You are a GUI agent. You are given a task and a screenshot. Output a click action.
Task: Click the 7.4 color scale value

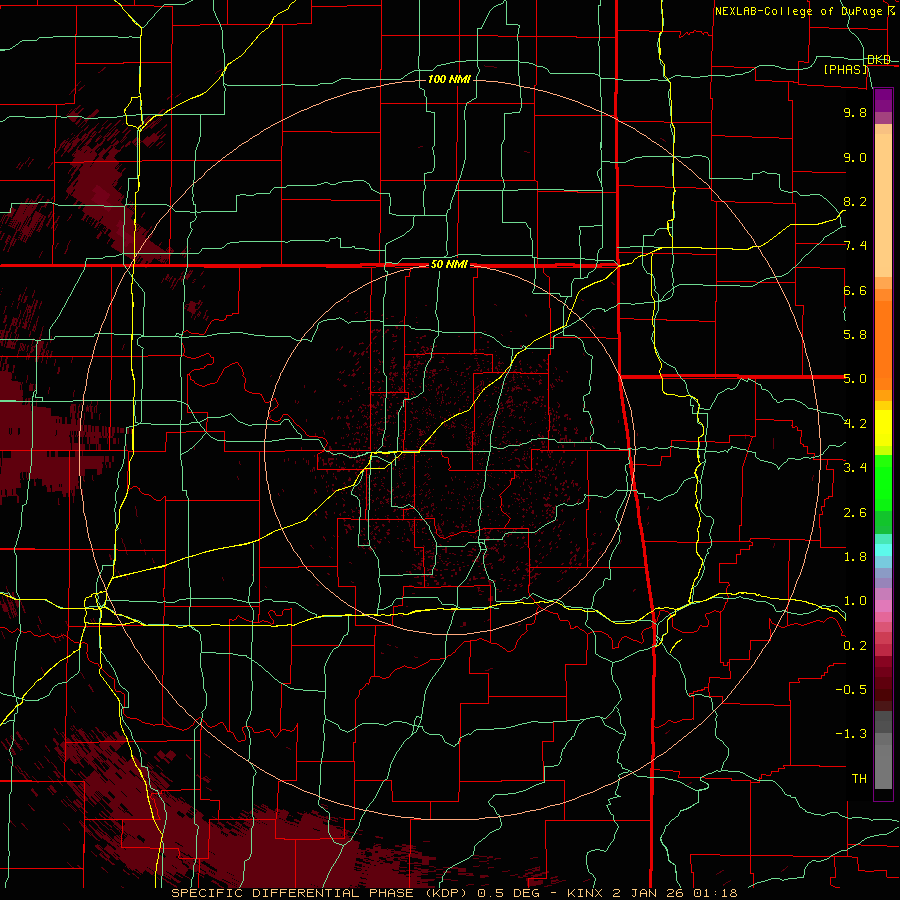[855, 246]
